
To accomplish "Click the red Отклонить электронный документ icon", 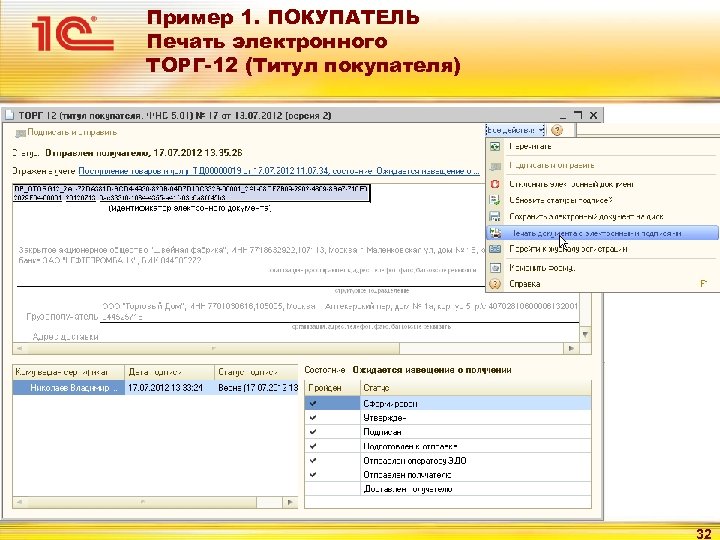I will pos(495,184).
